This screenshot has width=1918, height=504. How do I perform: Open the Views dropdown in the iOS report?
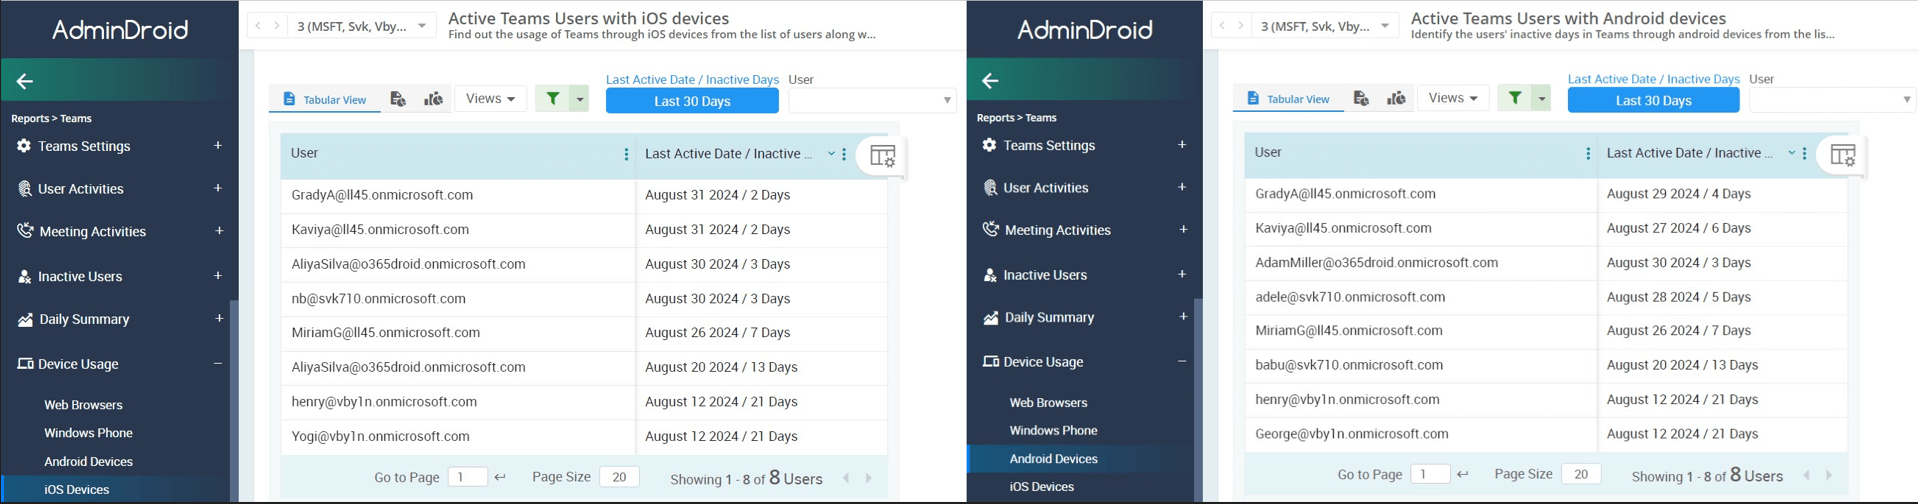point(490,98)
